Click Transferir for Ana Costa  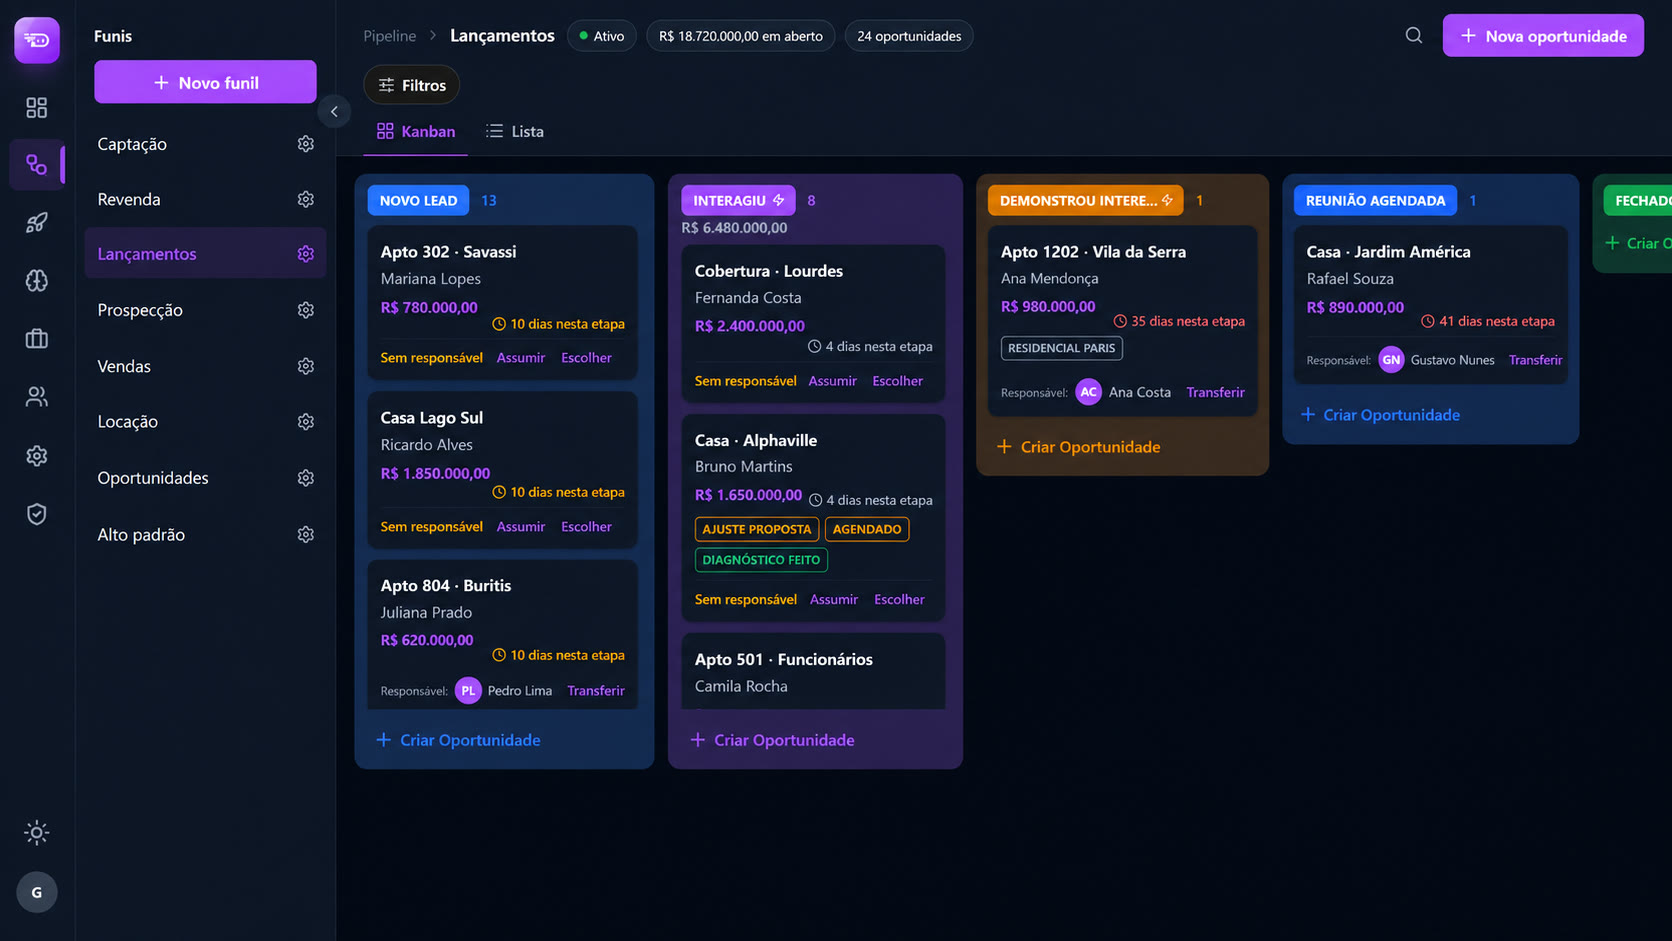click(1215, 392)
